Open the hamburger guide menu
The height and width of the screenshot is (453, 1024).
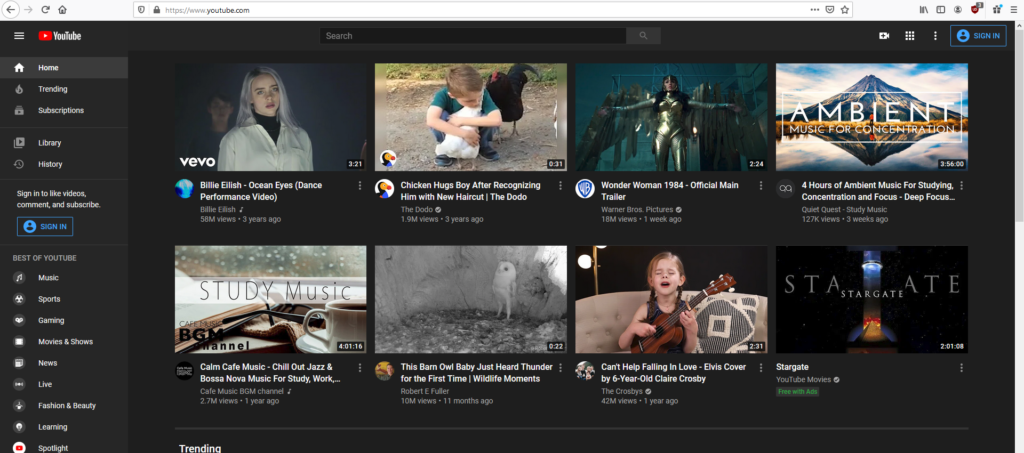pyautogui.click(x=19, y=36)
